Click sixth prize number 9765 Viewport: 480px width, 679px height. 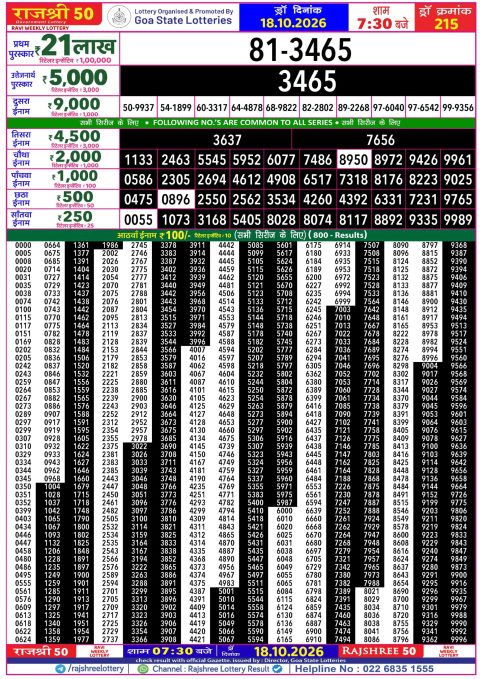tap(458, 200)
